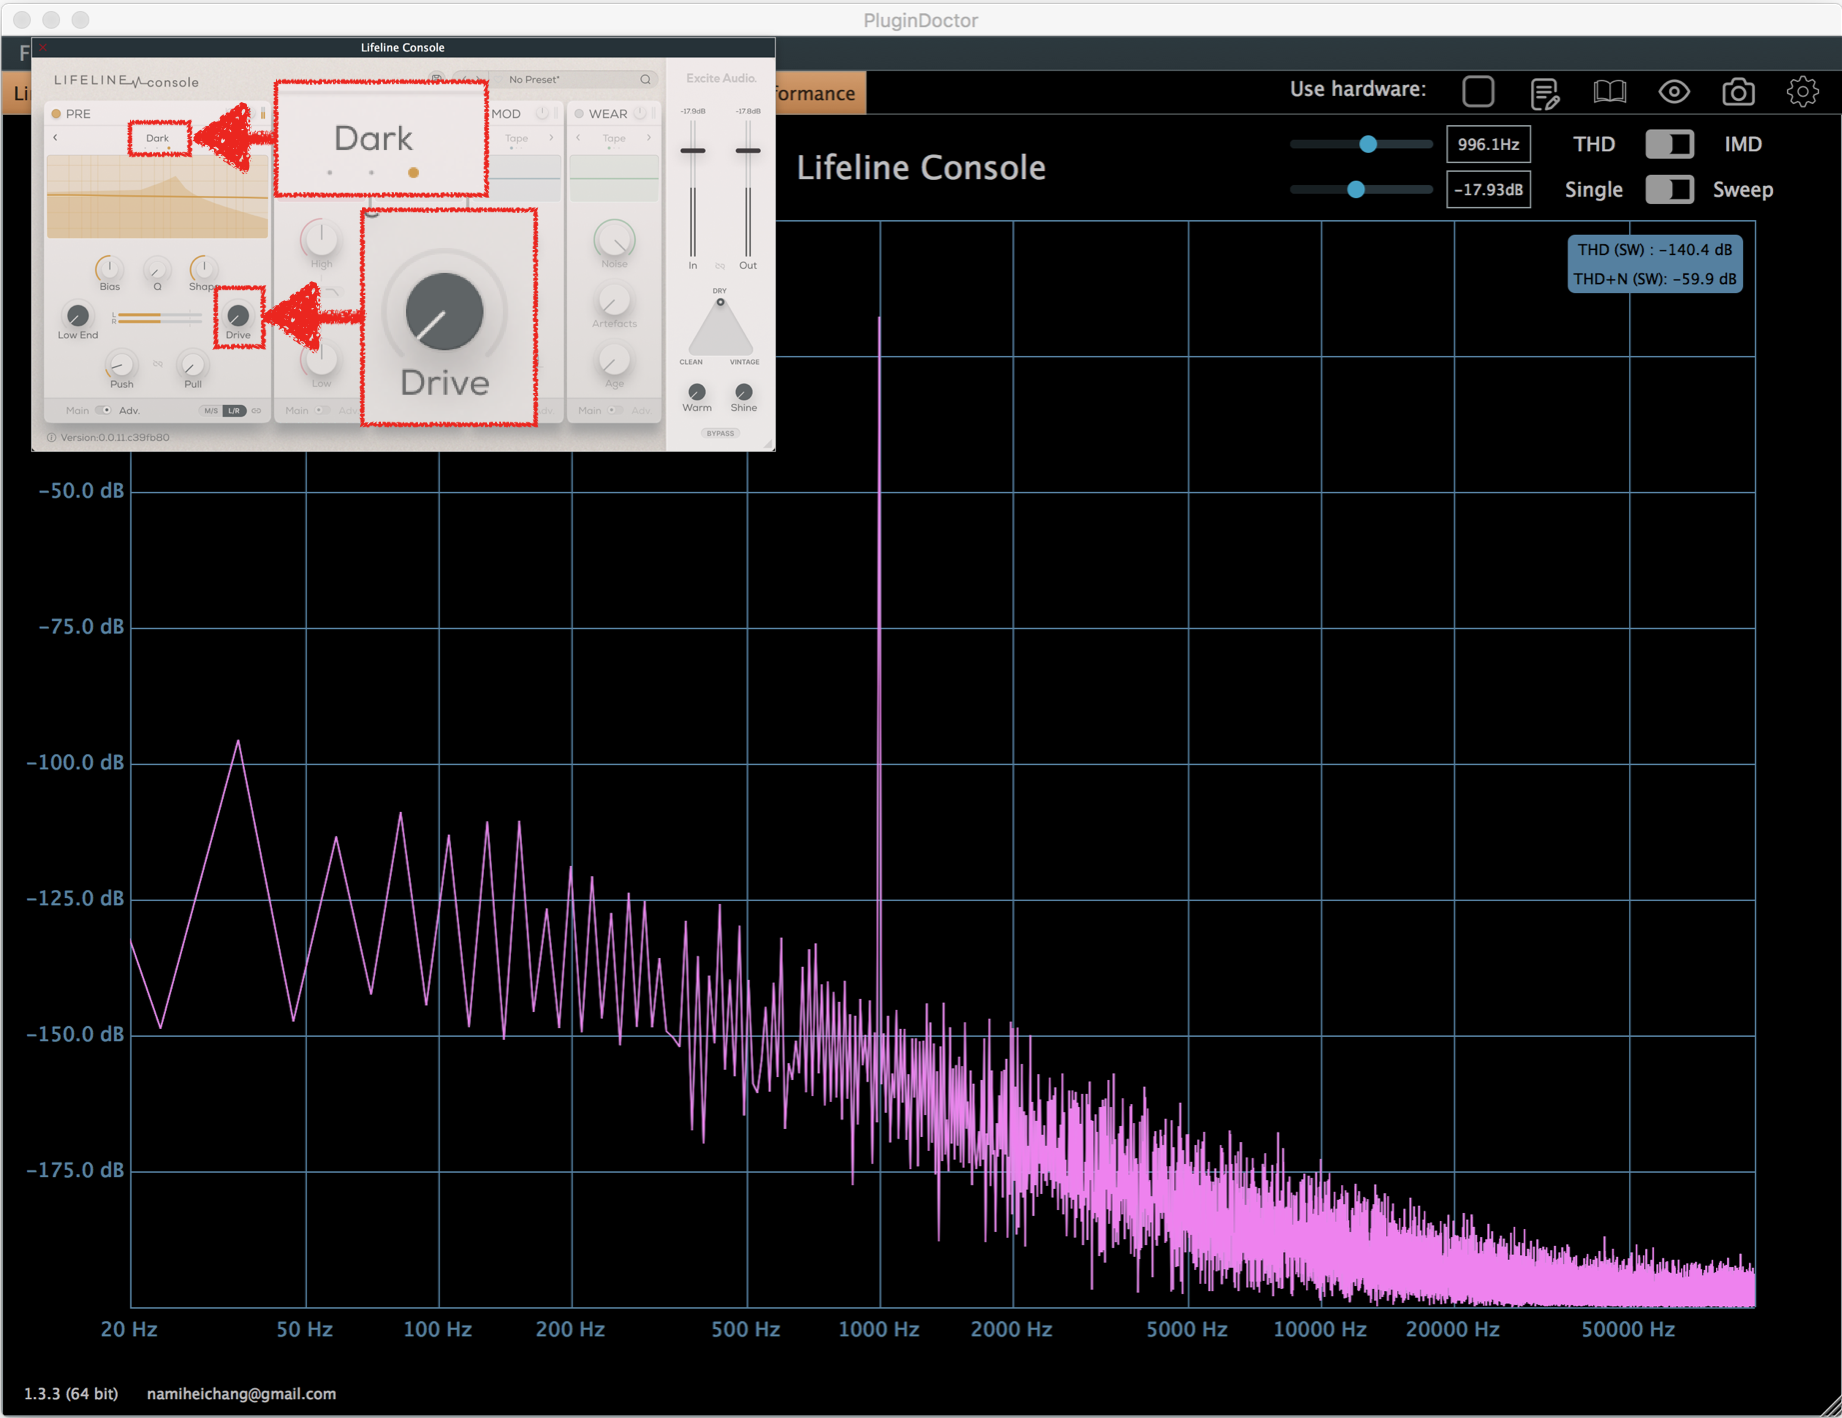Go to previous WEAR type with left chevron
The image size is (1842, 1418).
tap(578, 138)
